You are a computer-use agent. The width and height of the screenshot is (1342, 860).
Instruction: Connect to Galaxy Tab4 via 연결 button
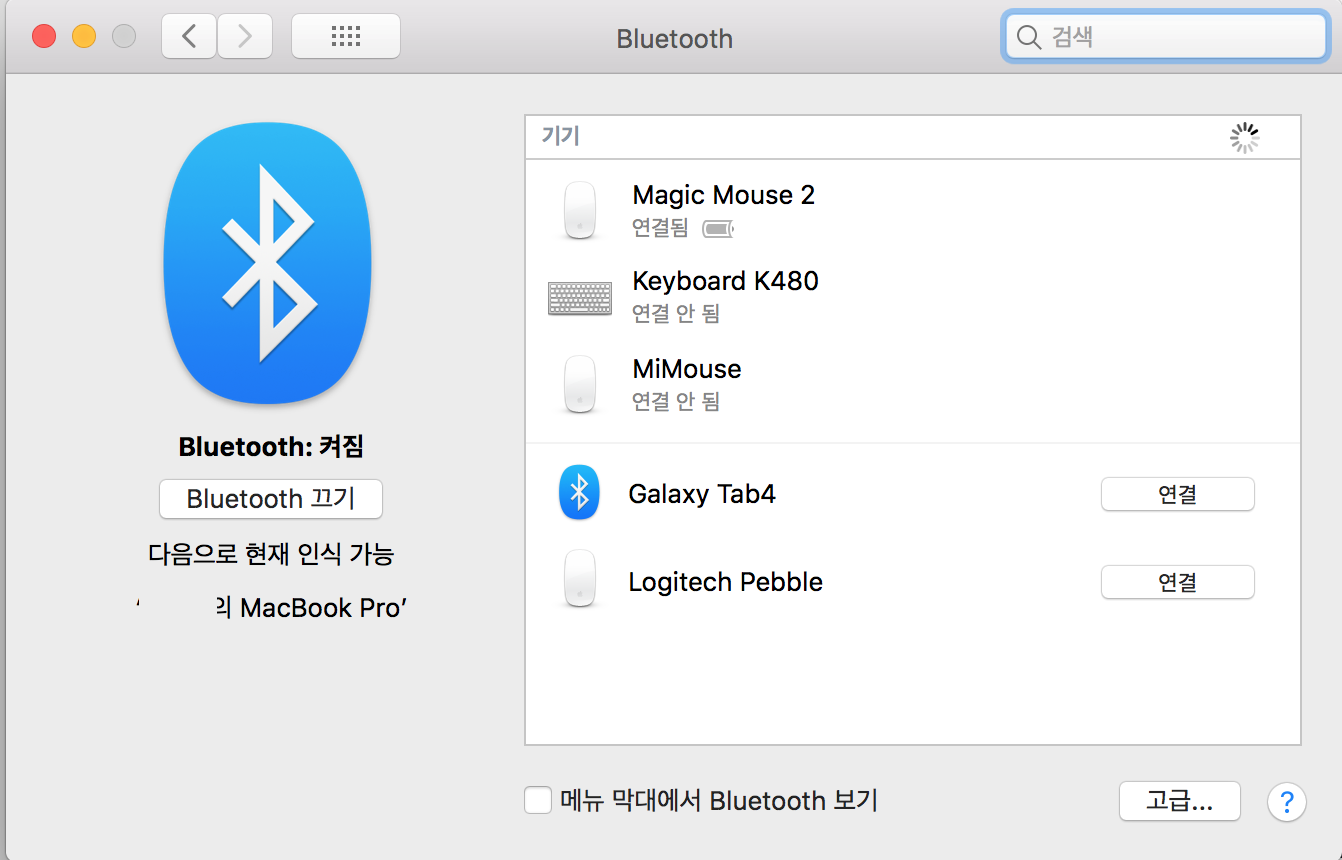coord(1177,494)
